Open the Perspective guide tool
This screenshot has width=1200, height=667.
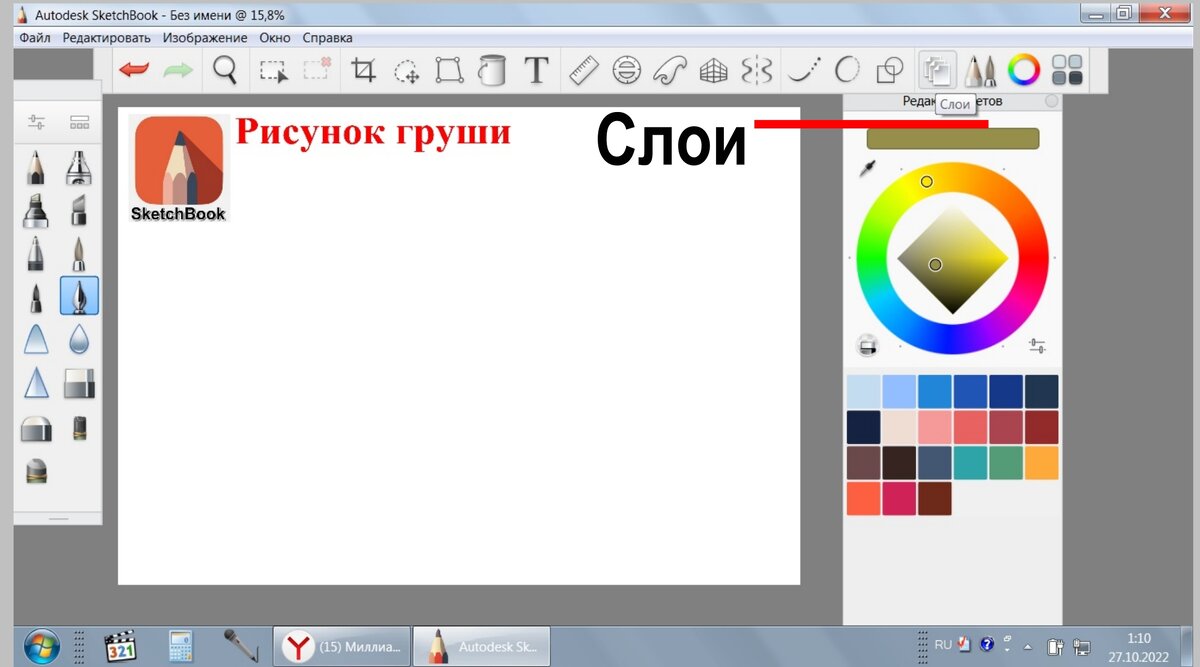tap(714, 70)
